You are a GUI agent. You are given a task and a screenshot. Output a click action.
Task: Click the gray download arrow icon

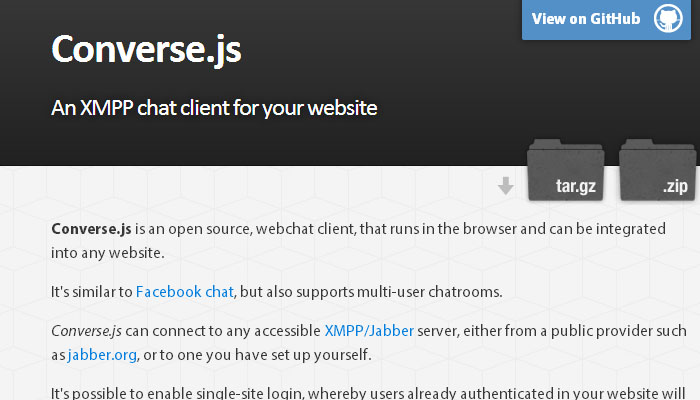coord(506,185)
